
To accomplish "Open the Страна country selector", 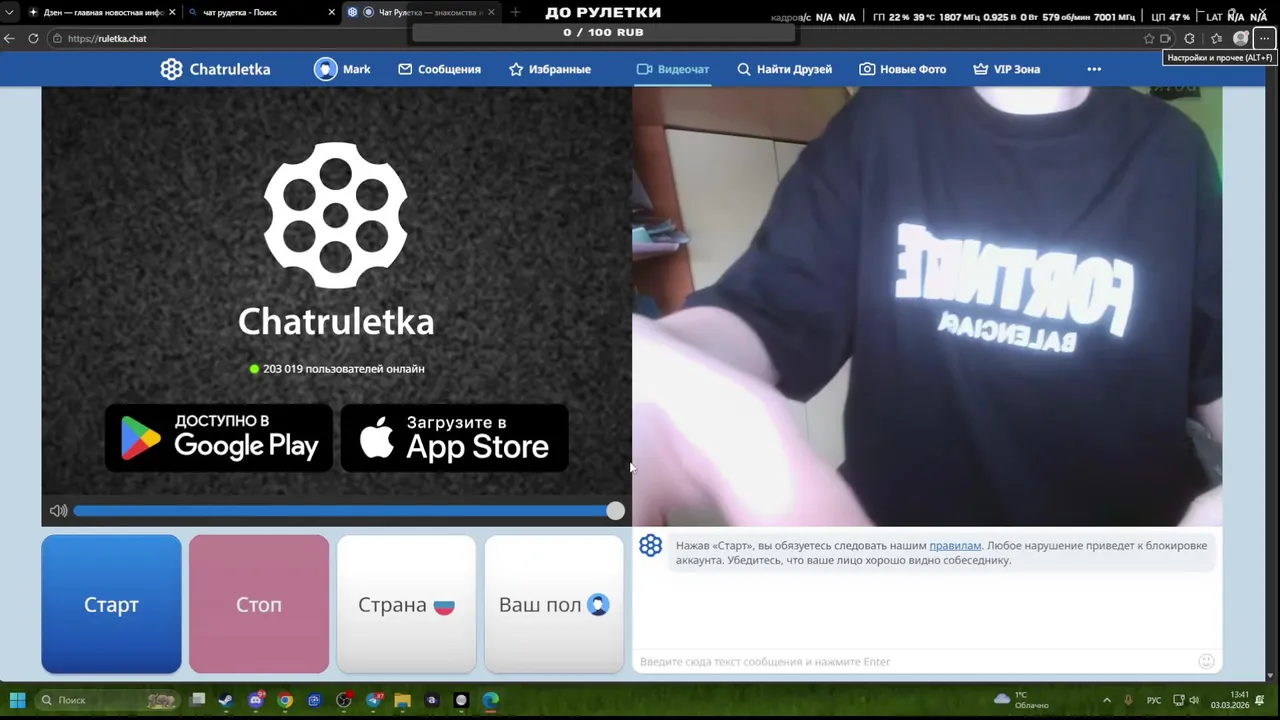I will pos(406,604).
